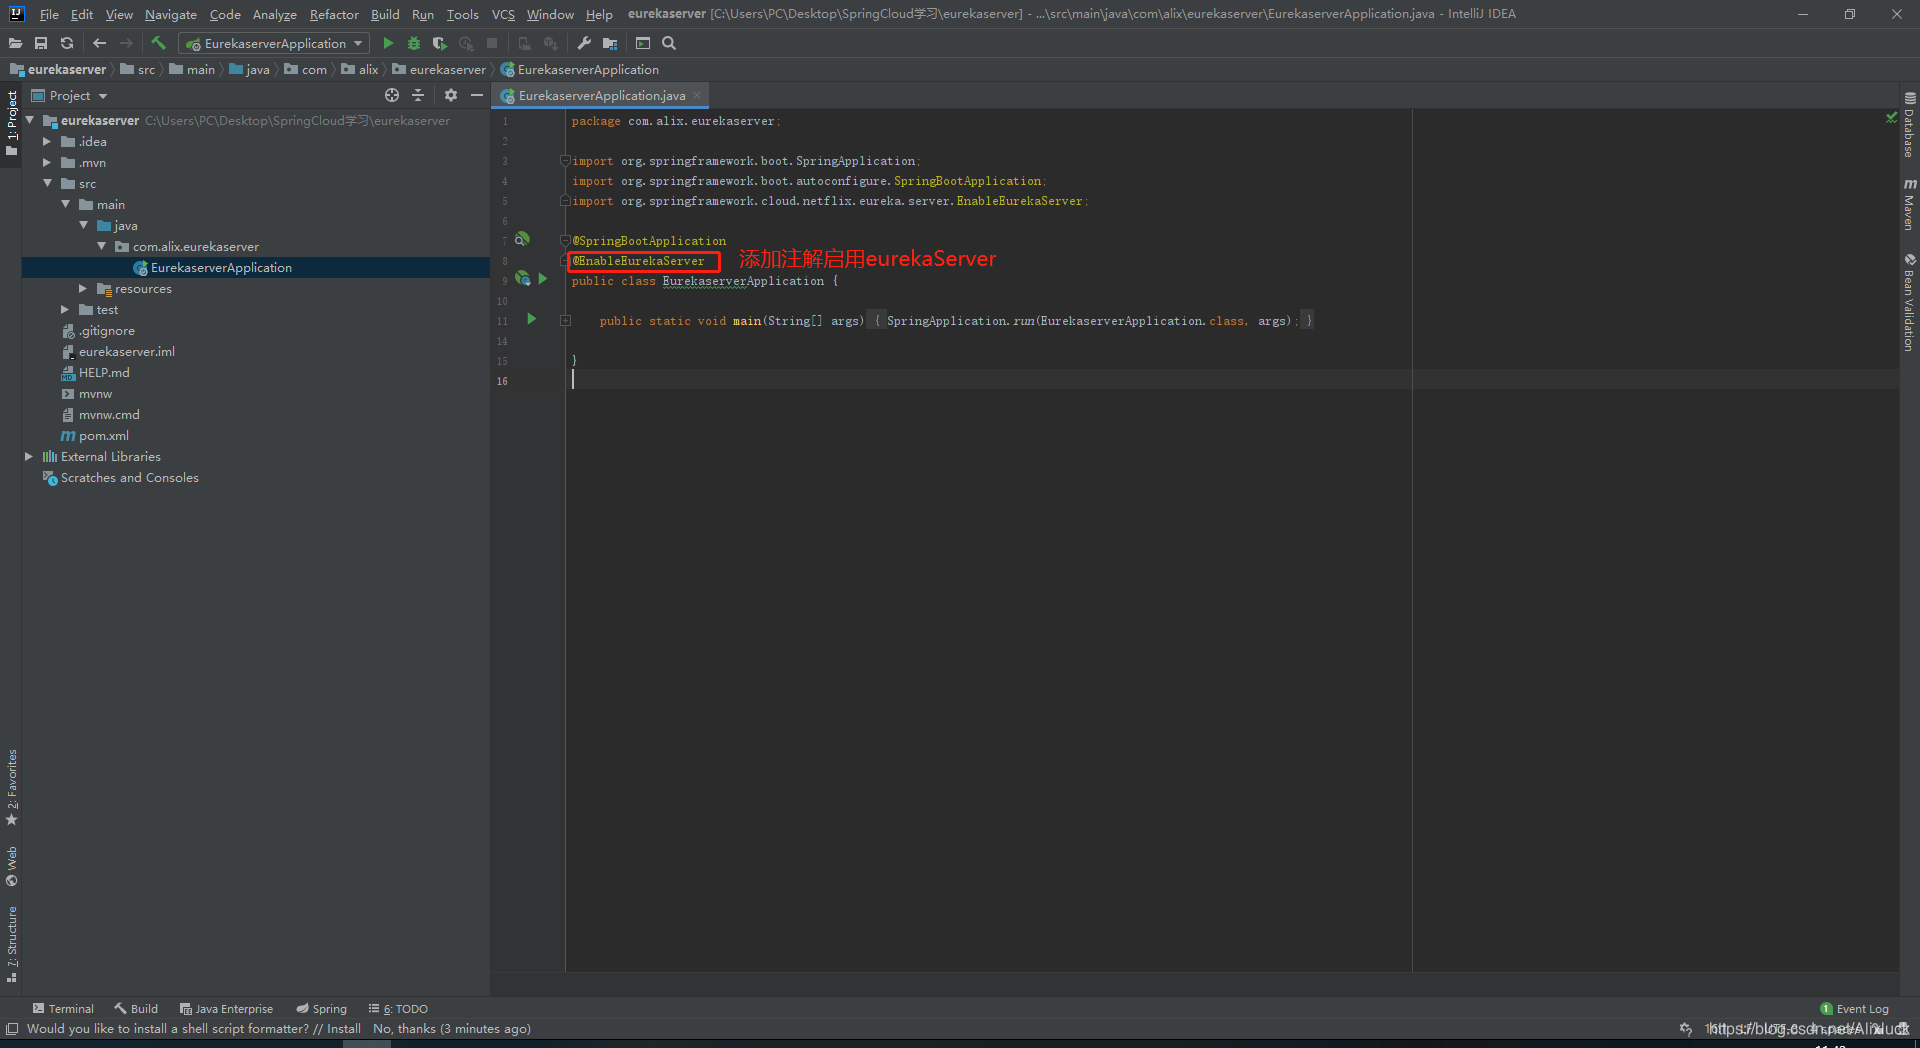
Task: Select pom.xml in the project tree
Action: (104, 435)
